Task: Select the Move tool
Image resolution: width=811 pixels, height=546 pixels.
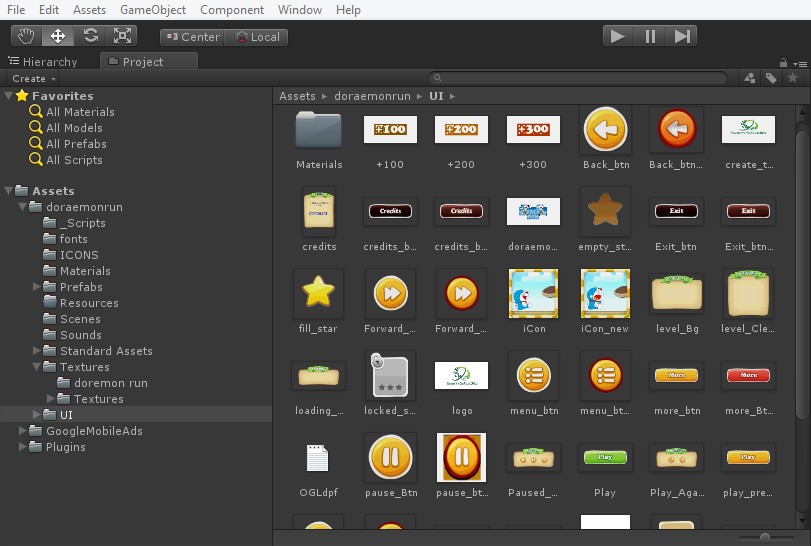Action: click(x=58, y=36)
